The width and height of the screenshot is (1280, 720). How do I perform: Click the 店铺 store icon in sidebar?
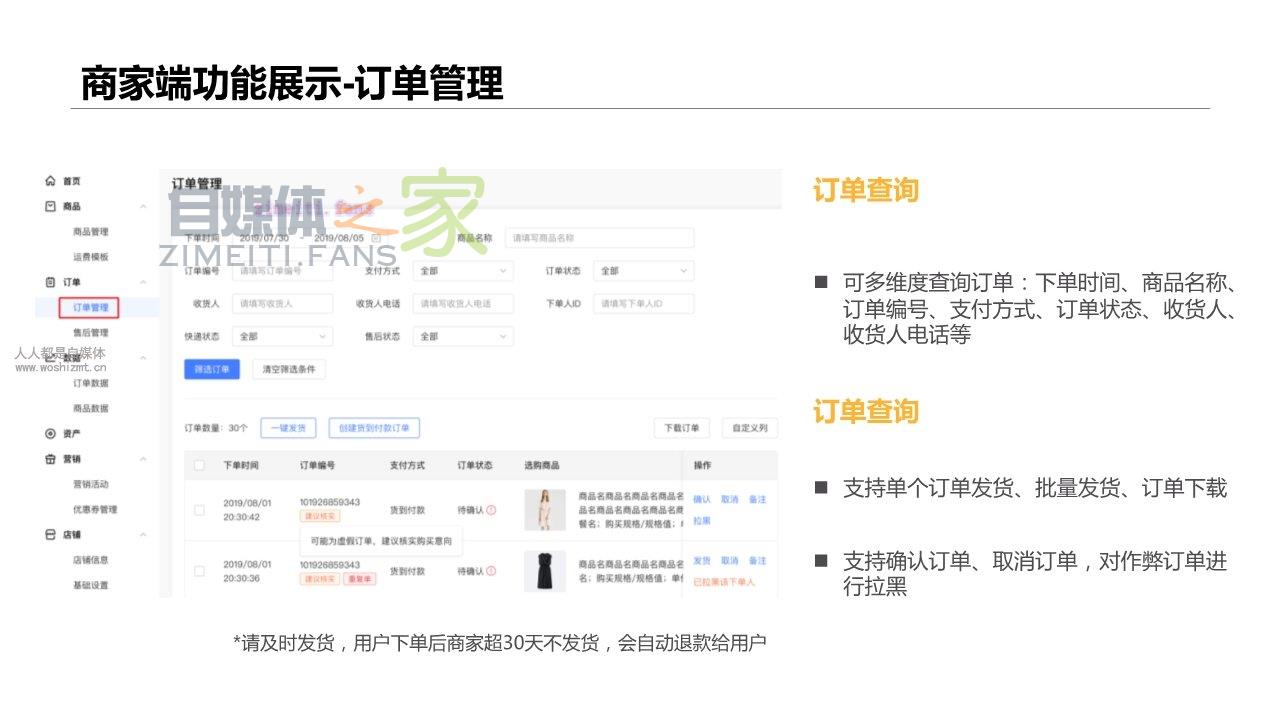tap(50, 535)
